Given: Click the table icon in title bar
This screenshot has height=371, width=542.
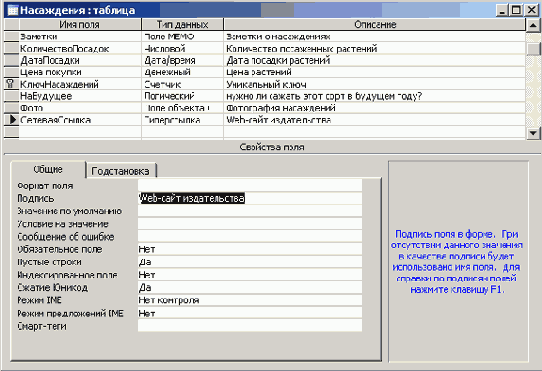Looking at the screenshot, I should point(12,10).
